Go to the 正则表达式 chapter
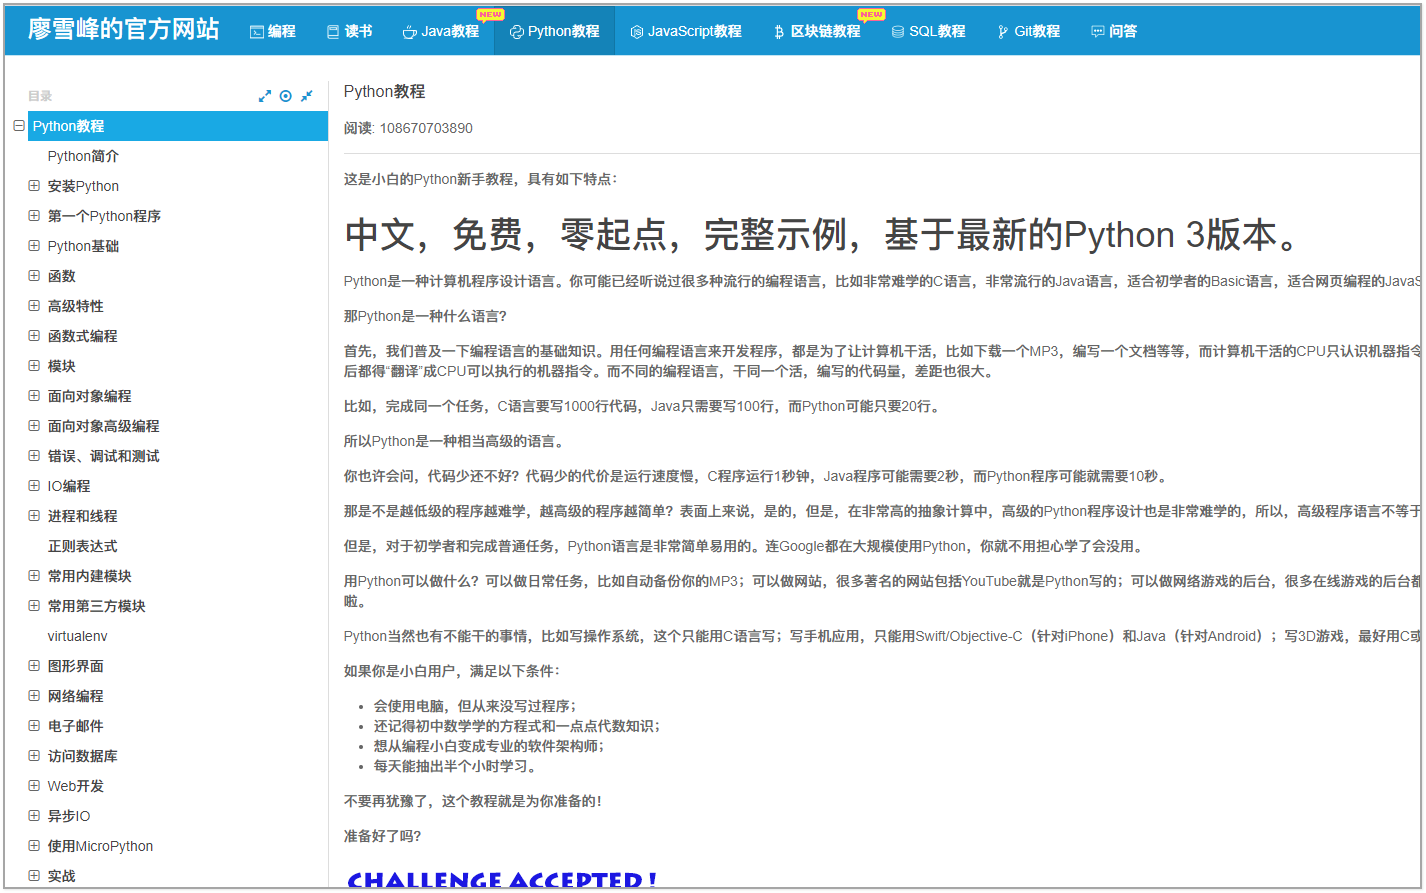 point(82,546)
